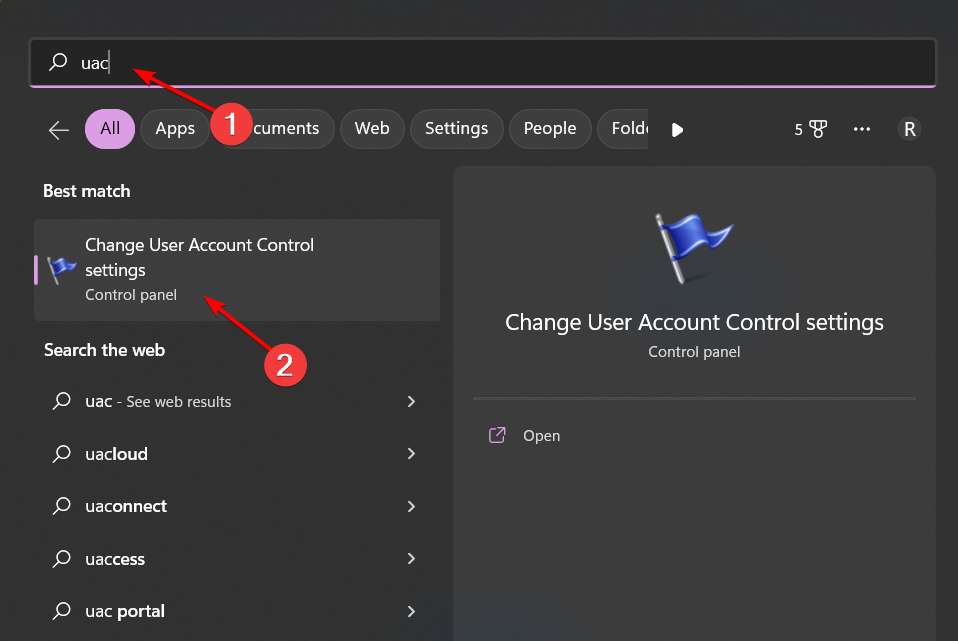The width and height of the screenshot is (958, 641).
Task: Select the Web filter tab
Action: coord(372,129)
